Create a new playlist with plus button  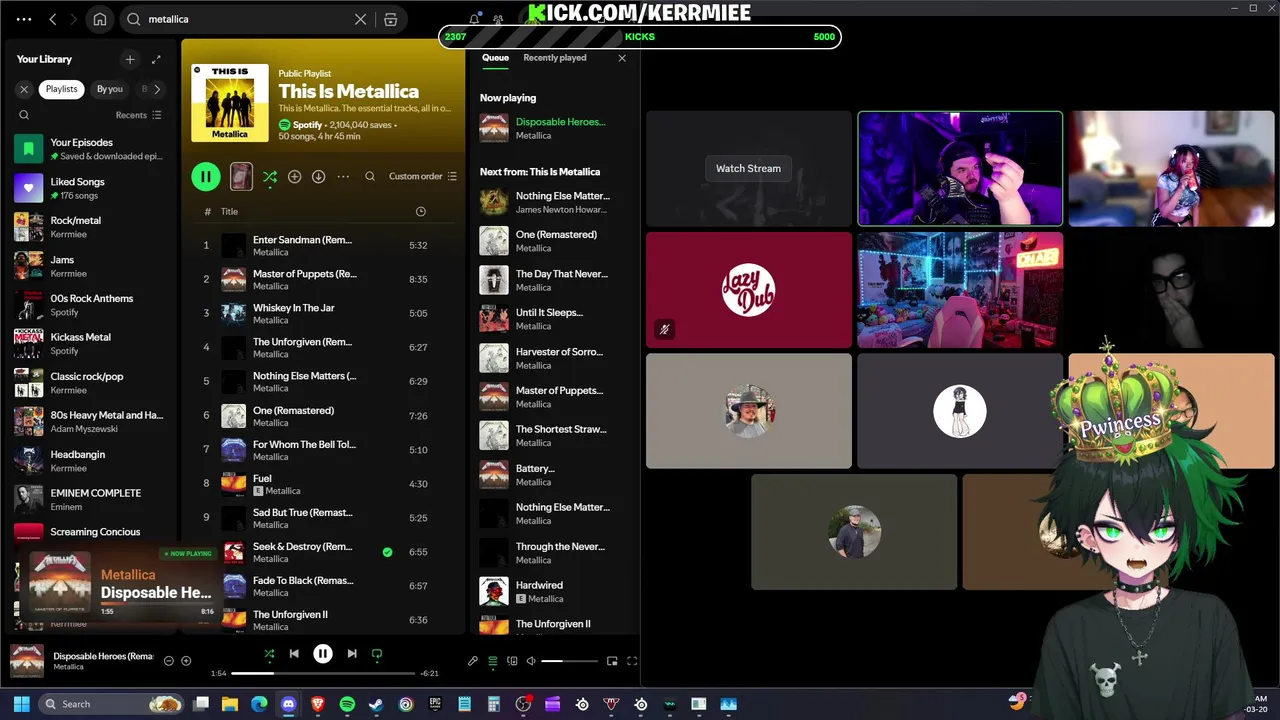[130, 59]
